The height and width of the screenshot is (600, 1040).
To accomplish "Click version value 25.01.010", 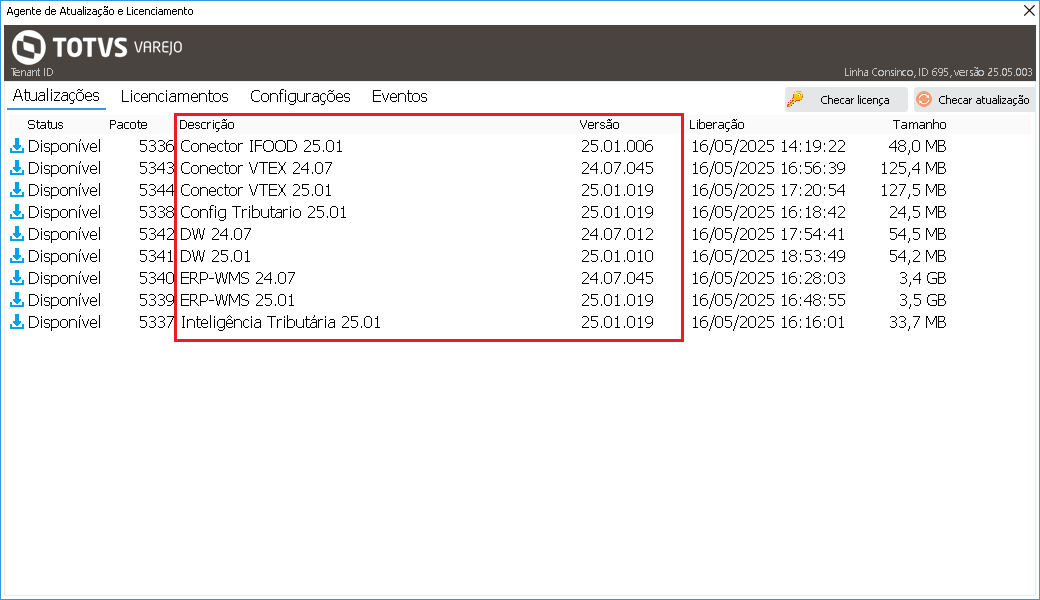I will [x=617, y=255].
